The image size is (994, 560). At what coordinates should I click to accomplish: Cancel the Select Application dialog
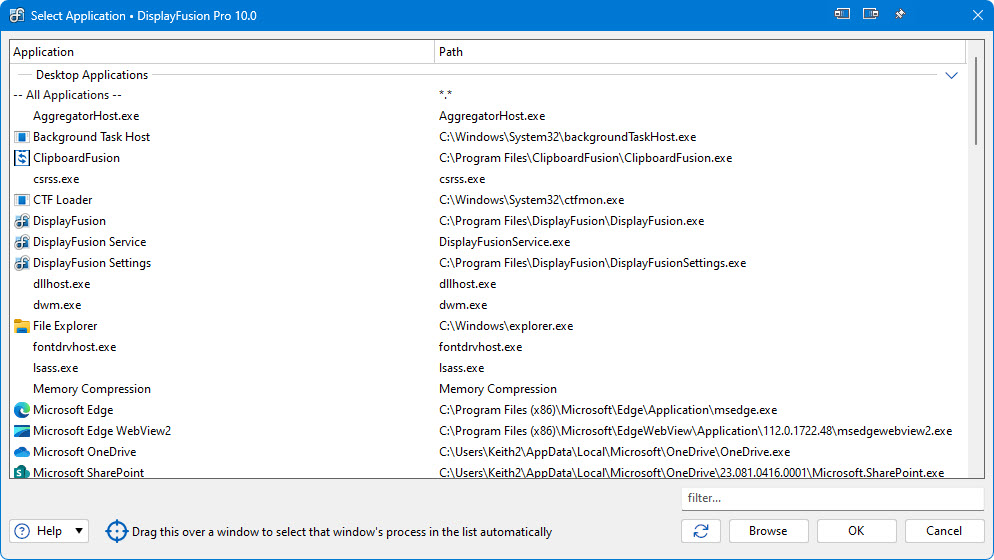tap(944, 531)
